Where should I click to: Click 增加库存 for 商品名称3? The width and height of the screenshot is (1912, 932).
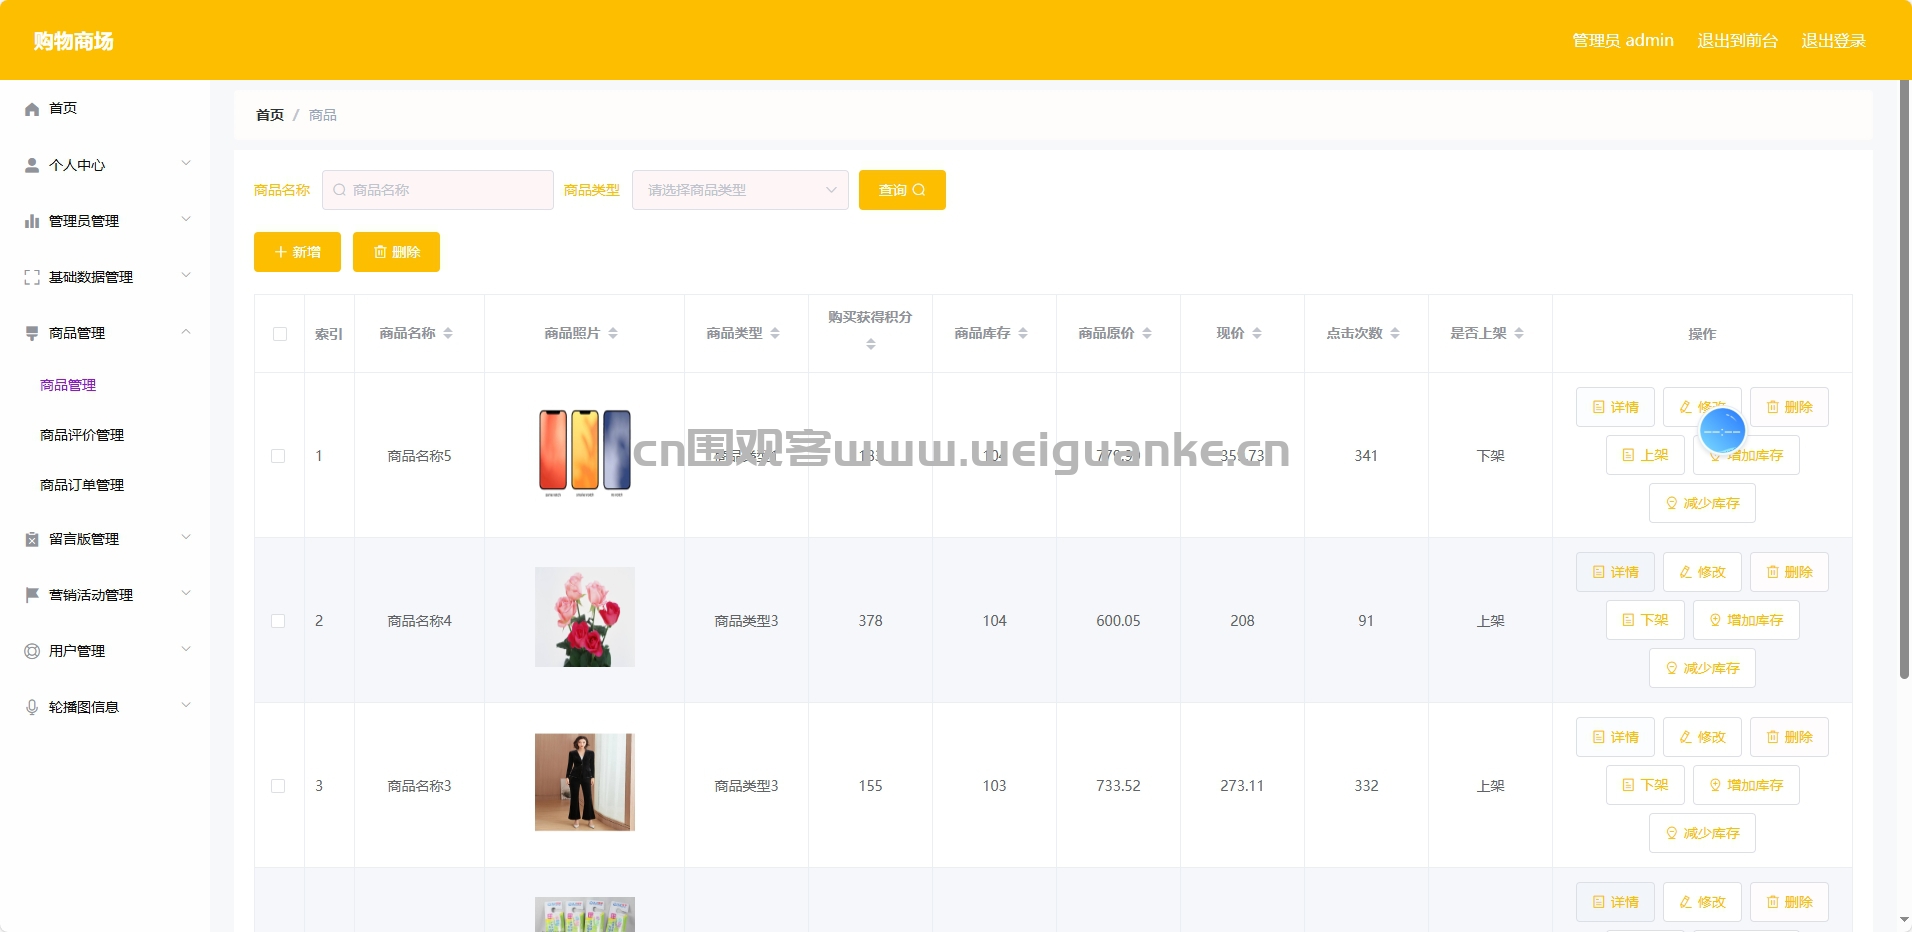coord(1746,785)
